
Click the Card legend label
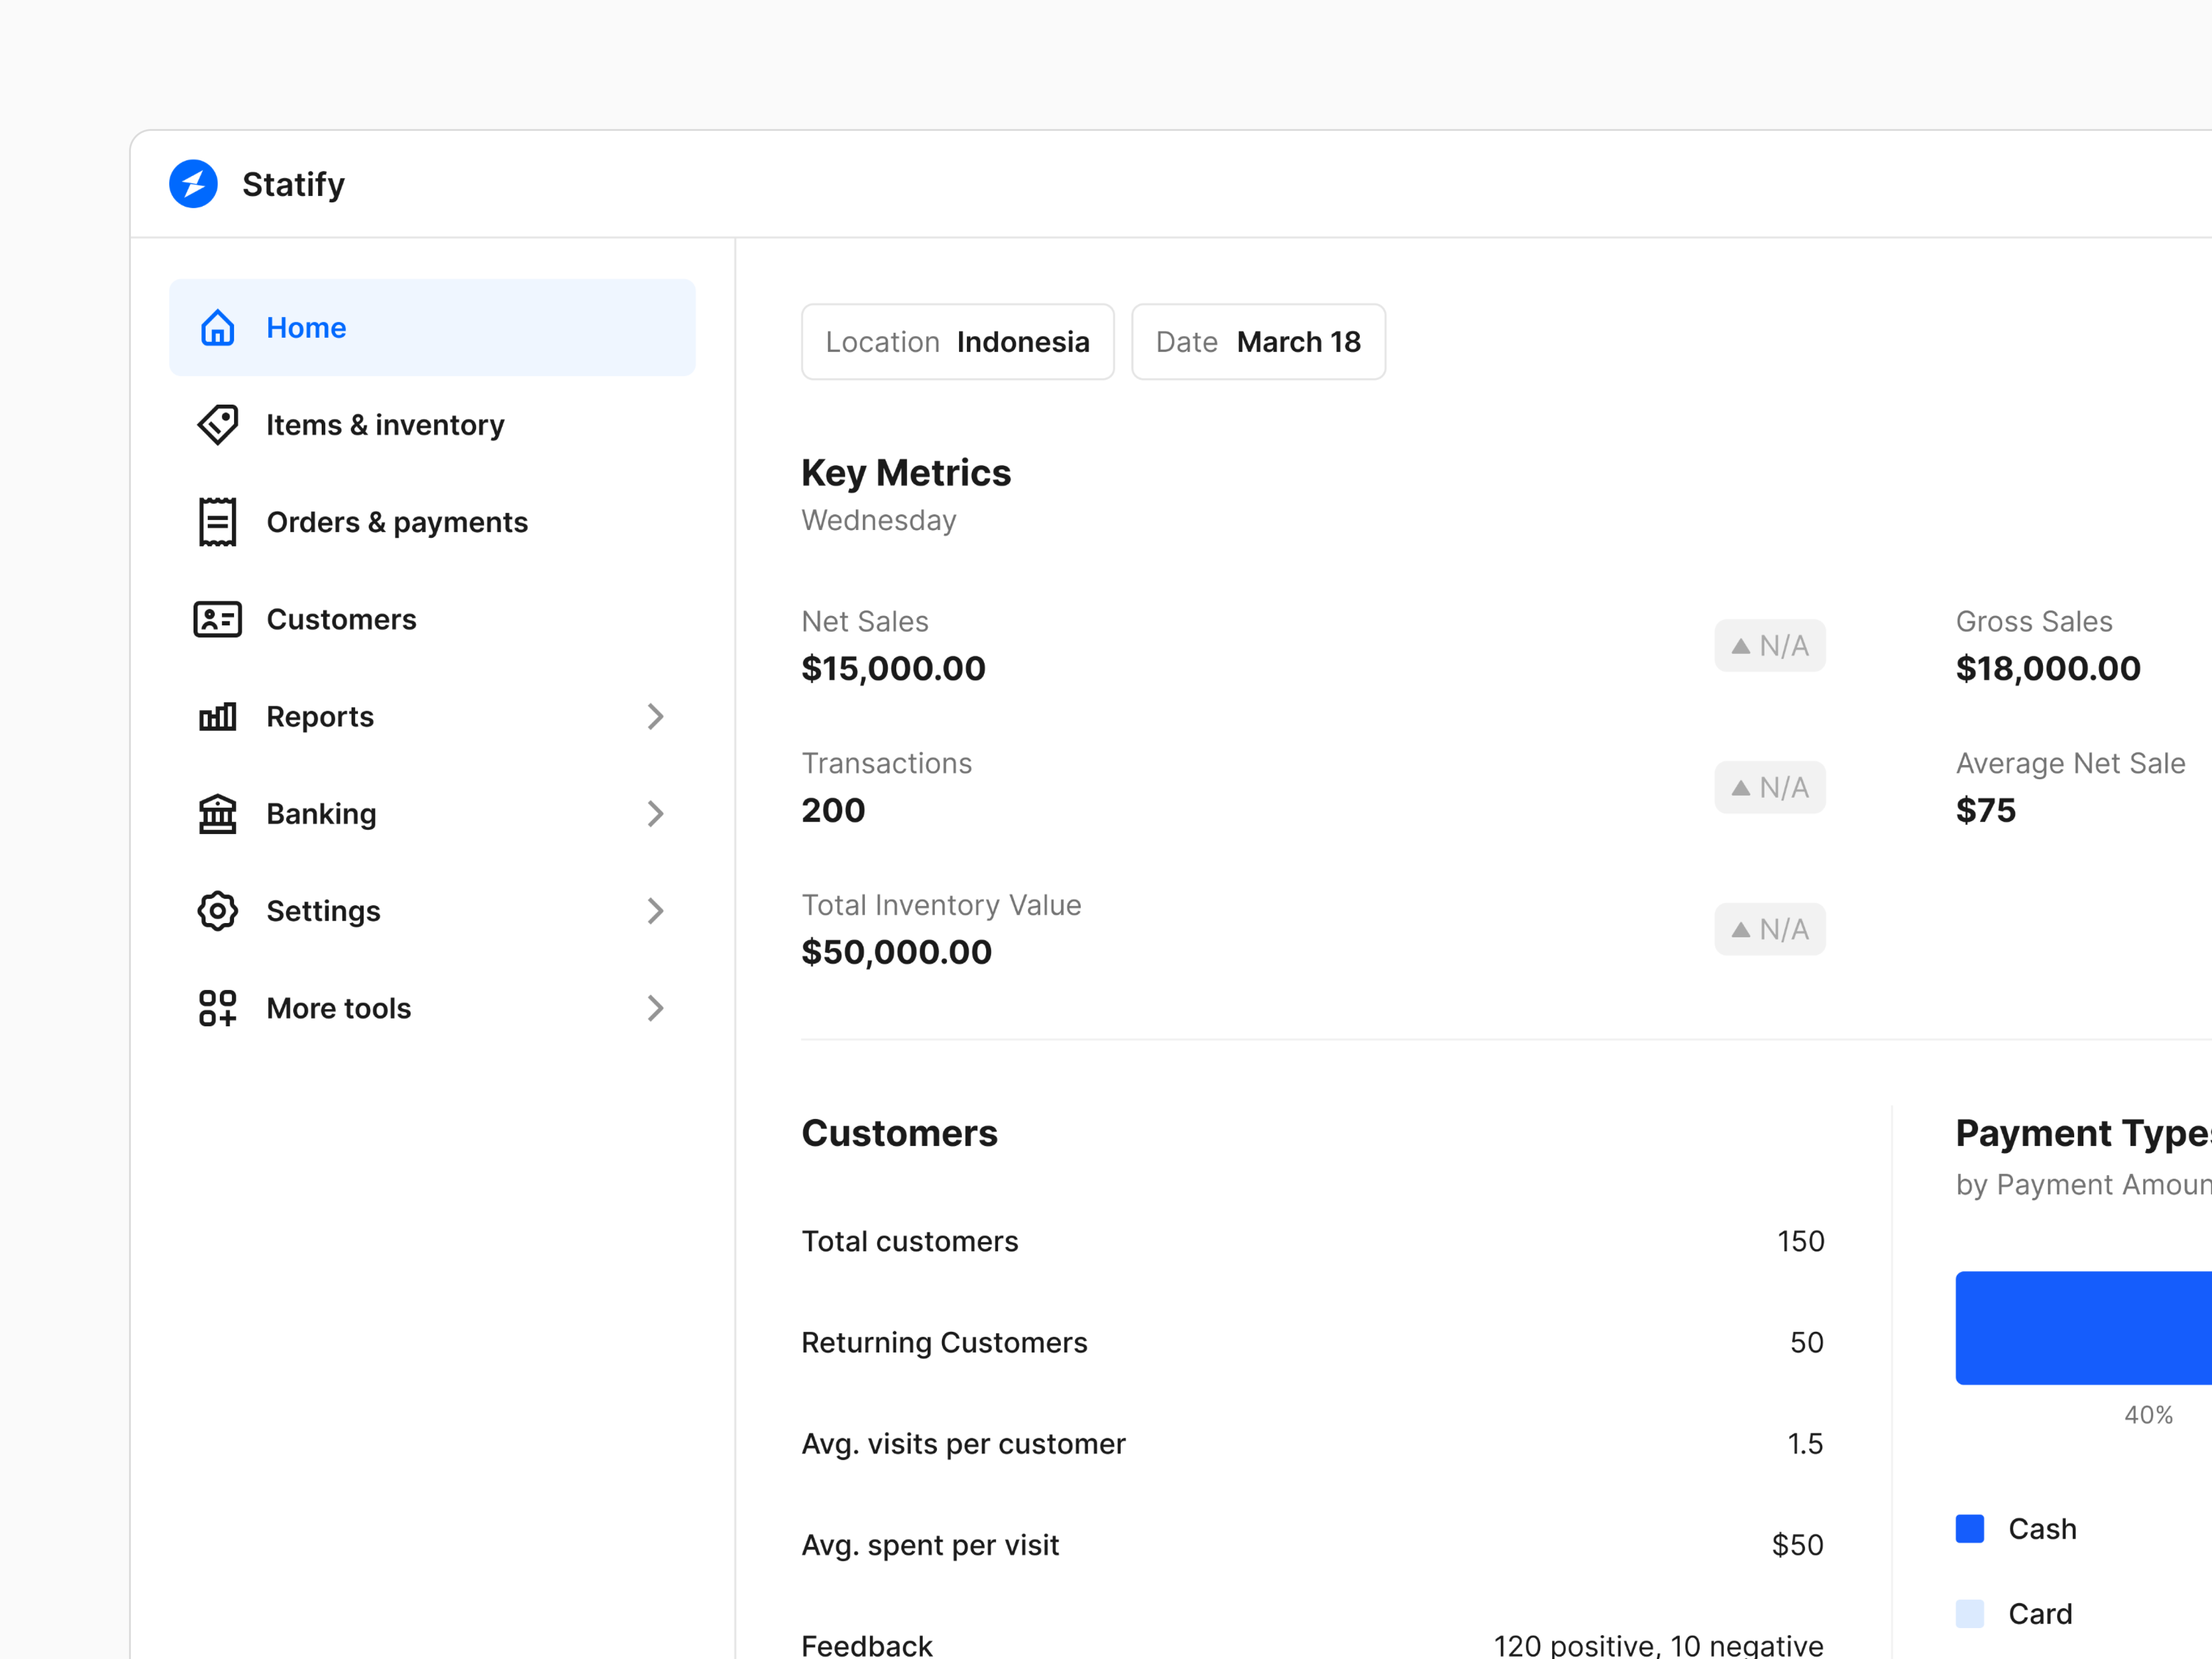(2040, 1614)
